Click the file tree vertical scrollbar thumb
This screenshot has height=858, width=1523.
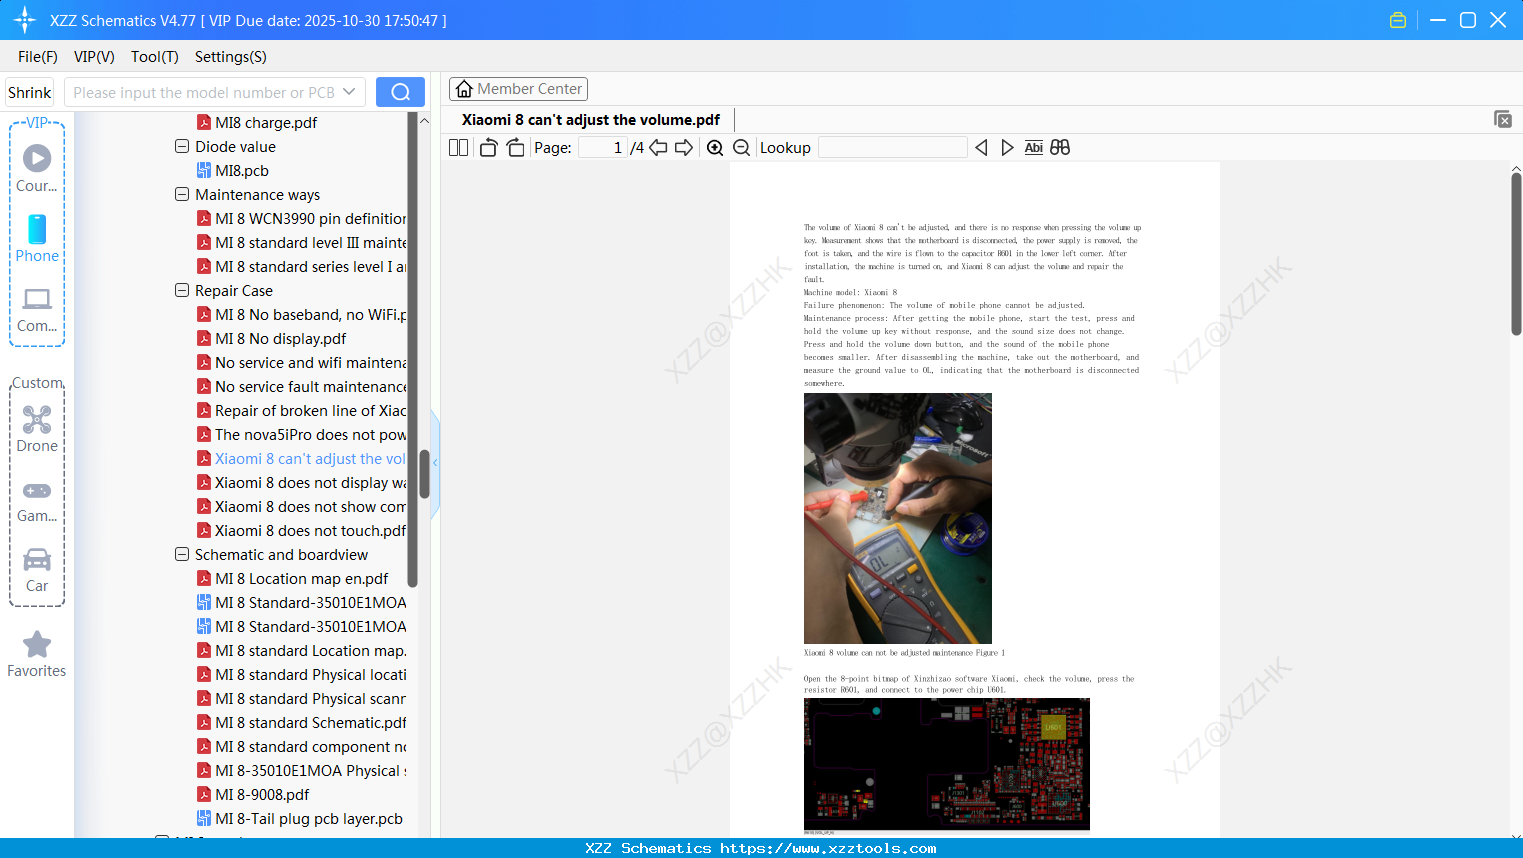(424, 474)
